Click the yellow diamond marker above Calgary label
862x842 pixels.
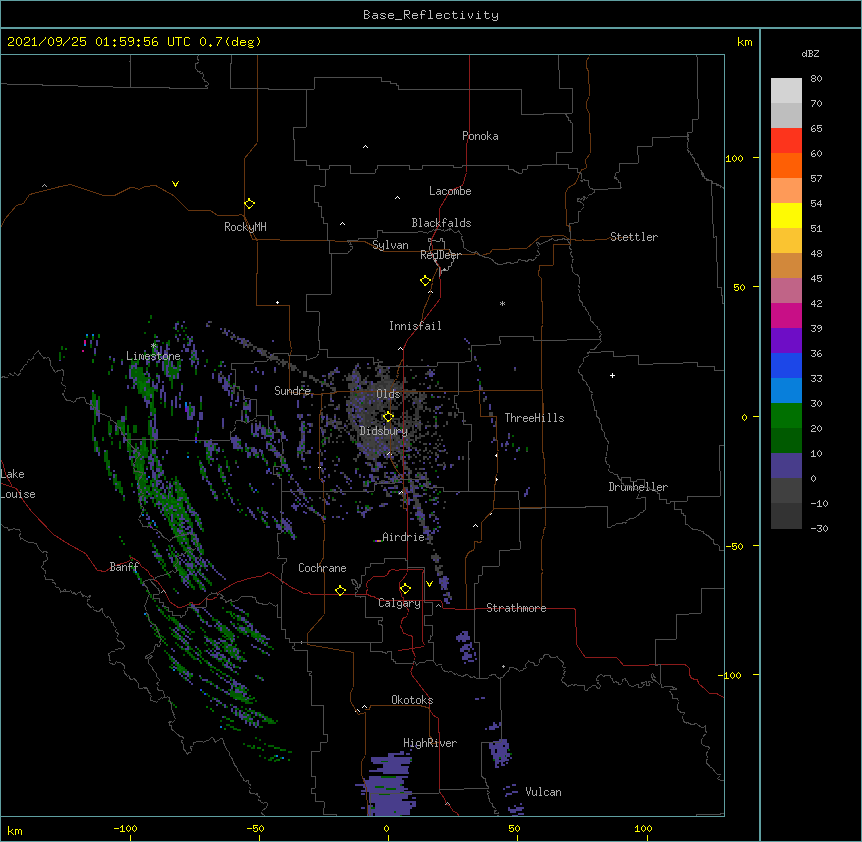point(405,588)
